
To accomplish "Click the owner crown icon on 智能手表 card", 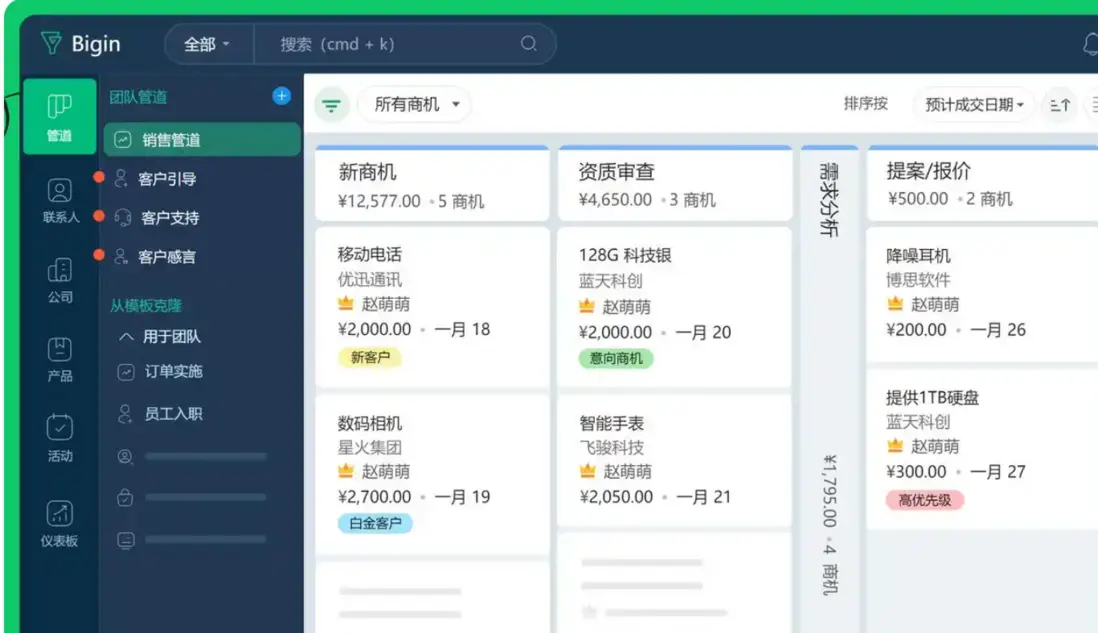I will [588, 471].
